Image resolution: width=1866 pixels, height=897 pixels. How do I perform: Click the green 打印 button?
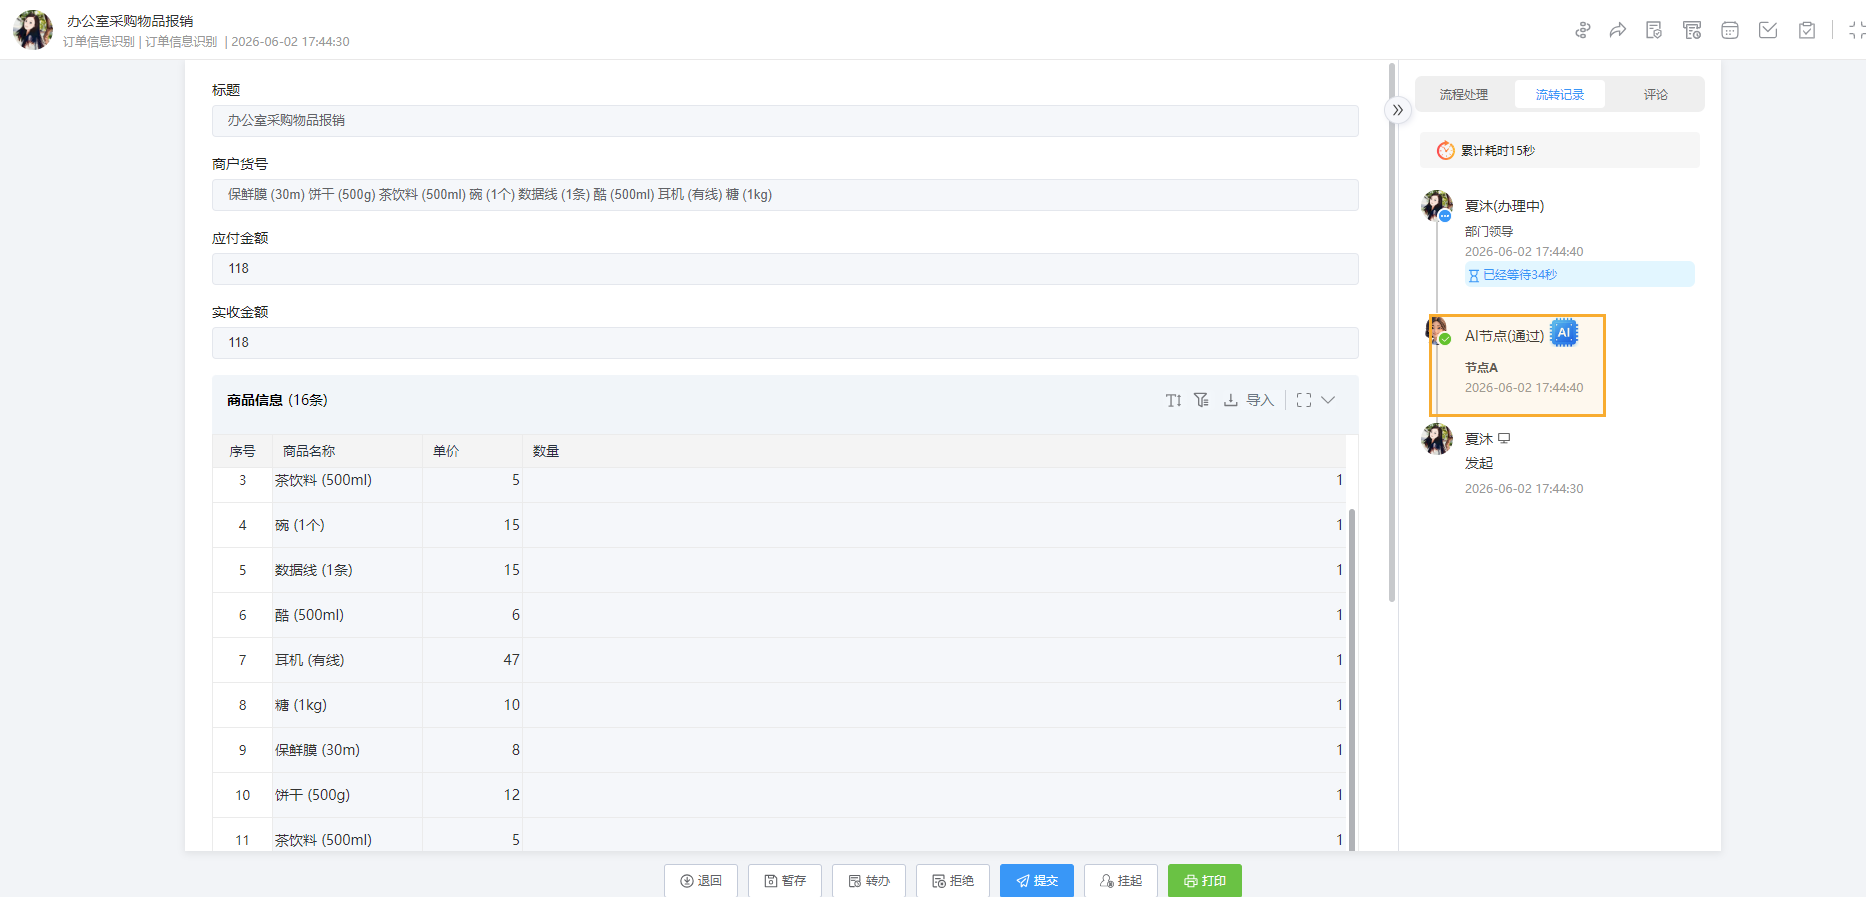(1205, 880)
